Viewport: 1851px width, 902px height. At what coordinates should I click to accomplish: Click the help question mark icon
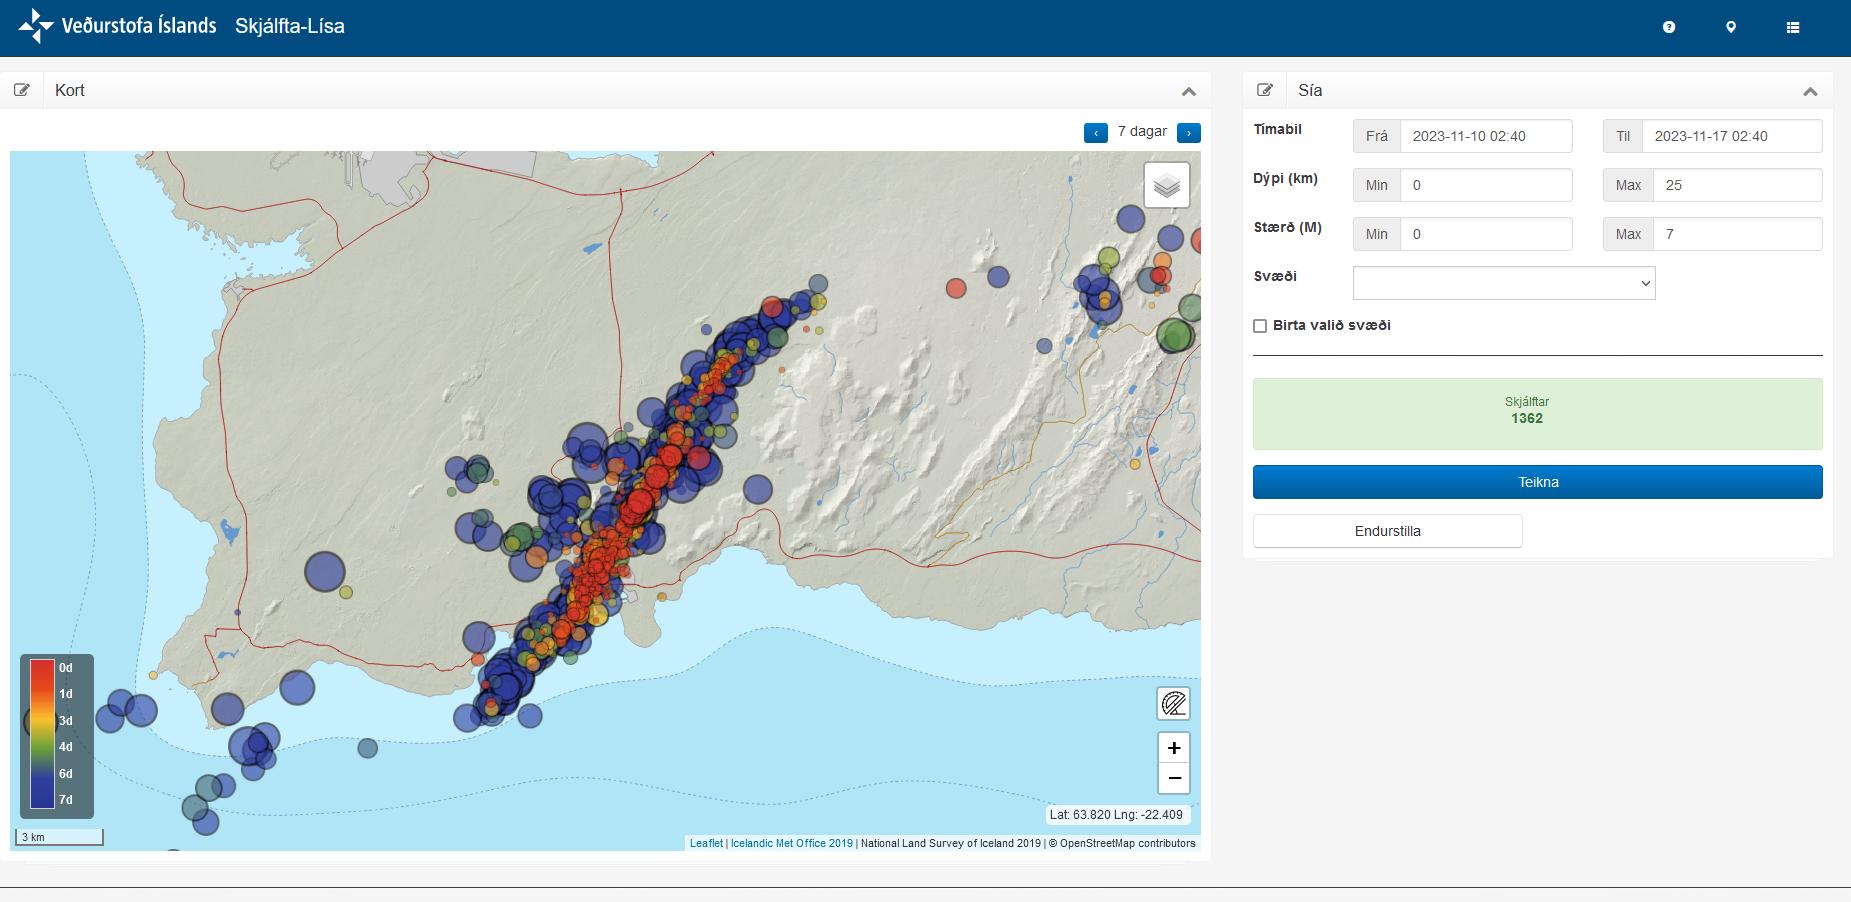pos(1669,27)
